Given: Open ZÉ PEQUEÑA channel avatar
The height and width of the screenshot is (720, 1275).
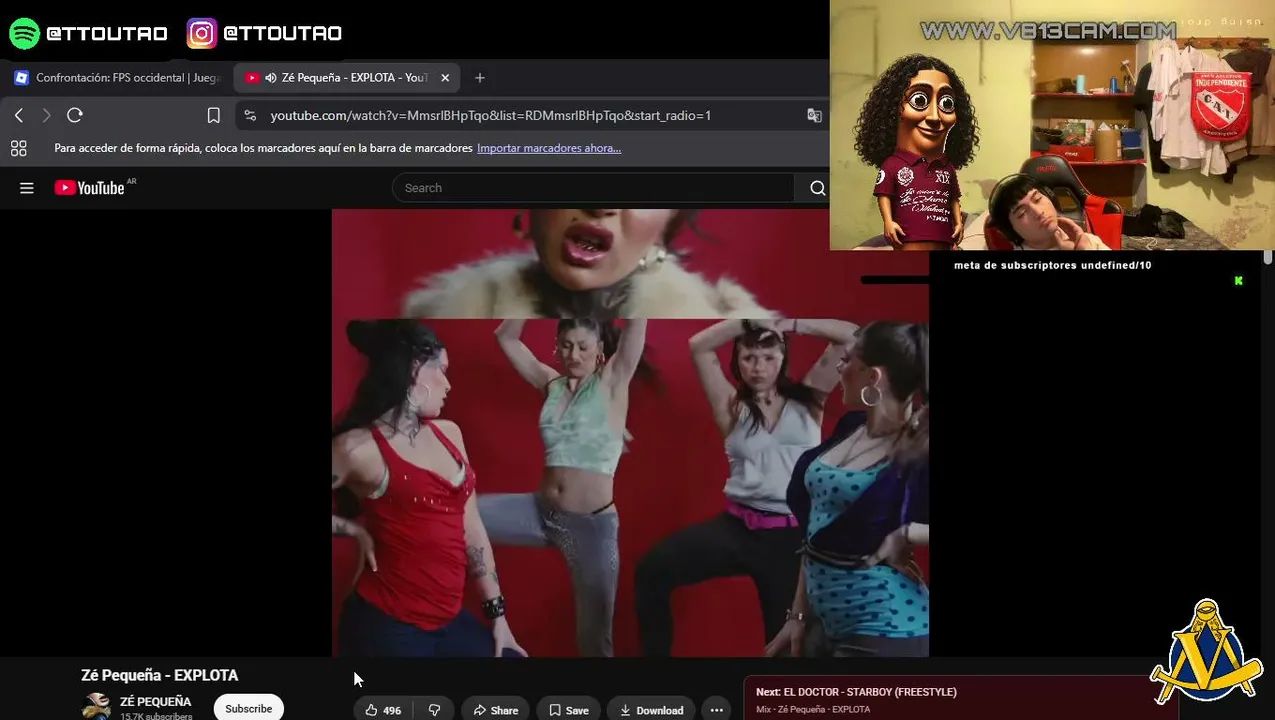Looking at the screenshot, I should (96, 706).
